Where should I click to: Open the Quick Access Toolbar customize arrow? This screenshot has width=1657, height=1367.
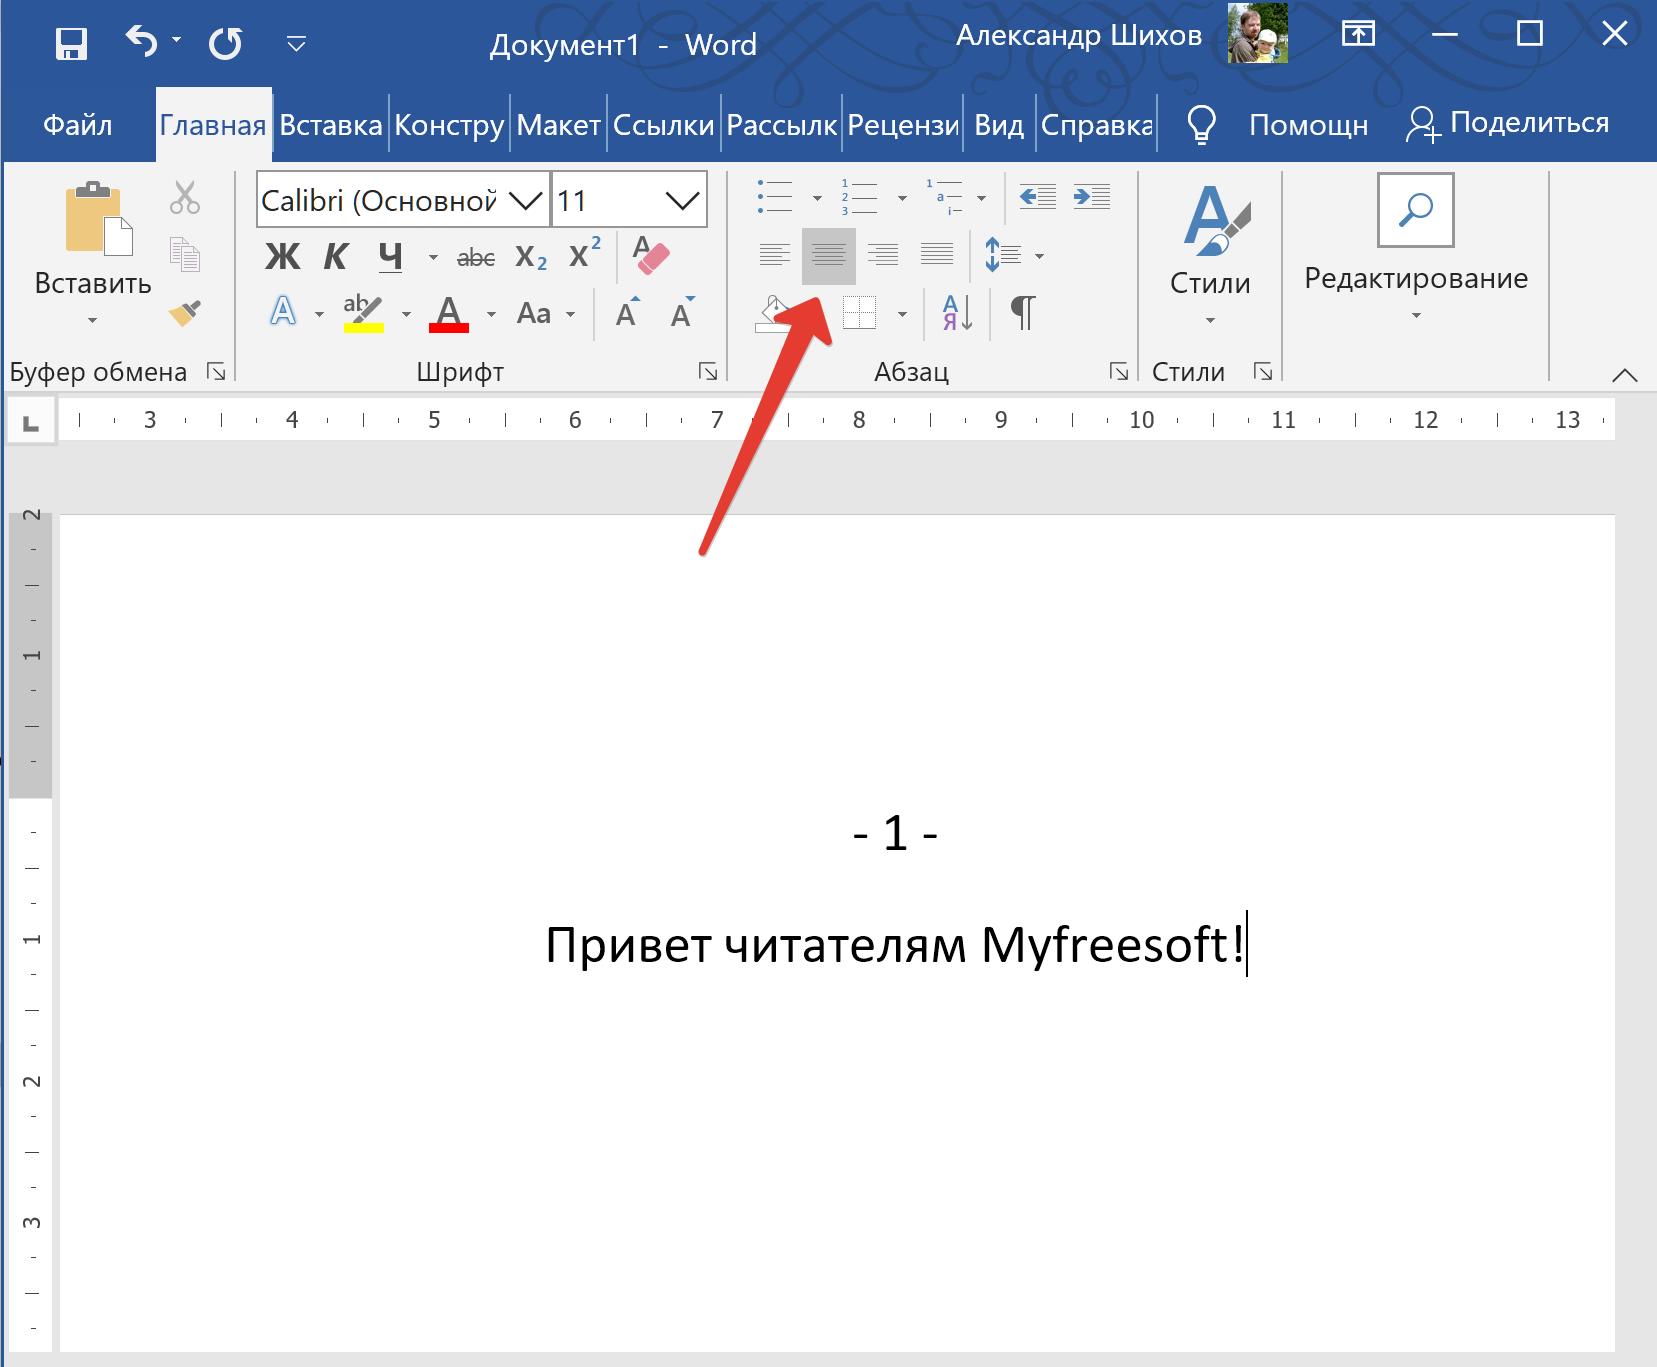[296, 44]
